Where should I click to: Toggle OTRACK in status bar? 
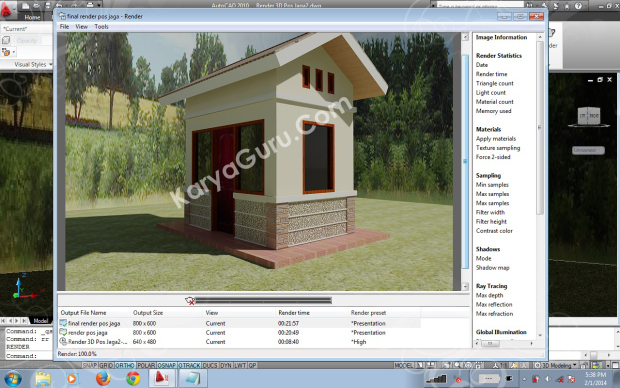[x=189, y=365]
